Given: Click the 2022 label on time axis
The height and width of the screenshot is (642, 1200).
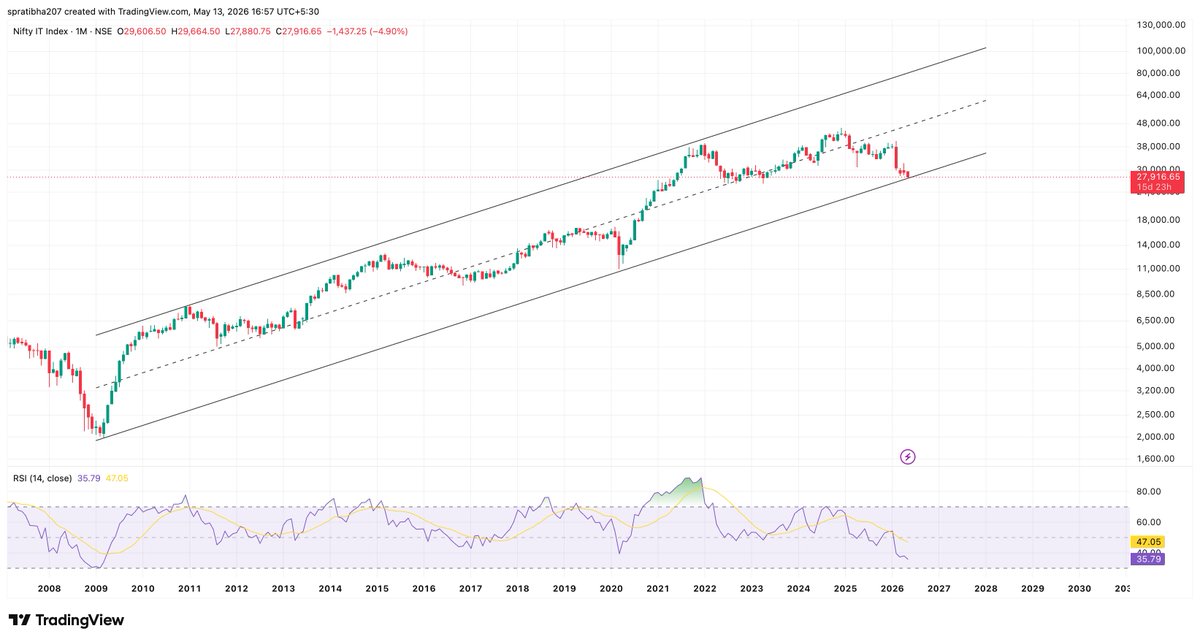Looking at the screenshot, I should click(x=705, y=590).
